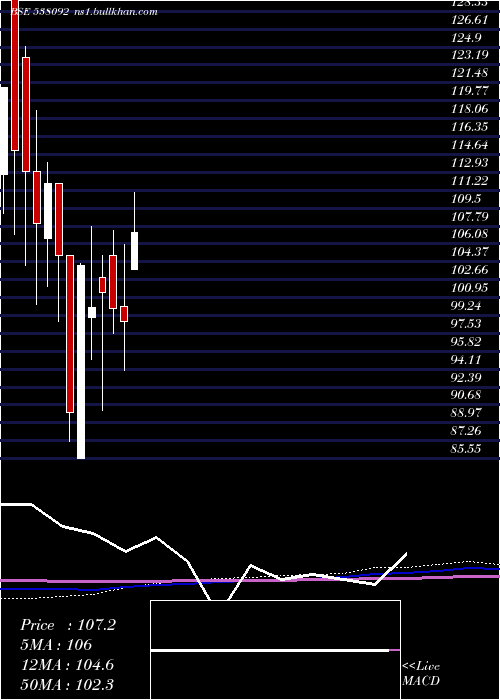Click the price label 99.24

[x=467, y=306]
